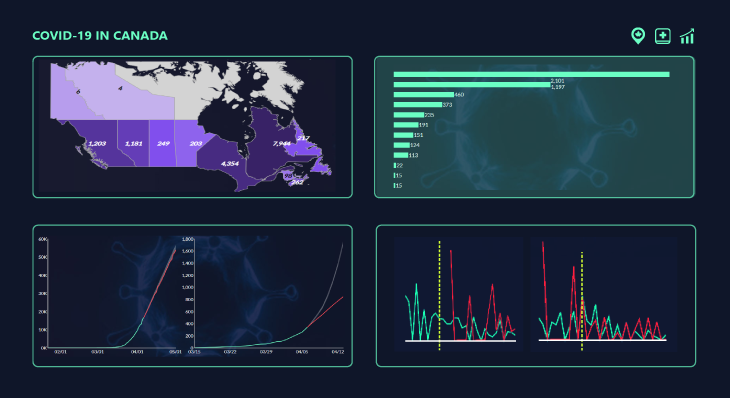The image size is (730, 398).
Task: Click the 02/01 date axis label
Action: click(x=60, y=352)
